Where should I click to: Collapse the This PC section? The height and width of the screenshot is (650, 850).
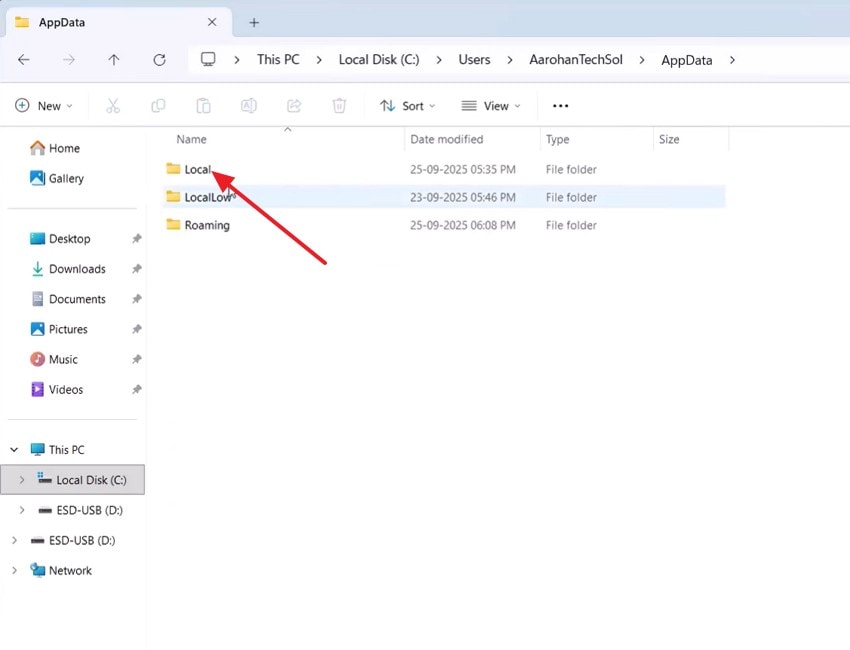pos(13,449)
